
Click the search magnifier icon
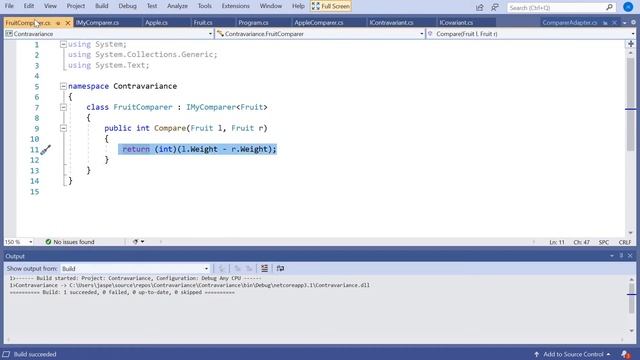tap(609, 7)
